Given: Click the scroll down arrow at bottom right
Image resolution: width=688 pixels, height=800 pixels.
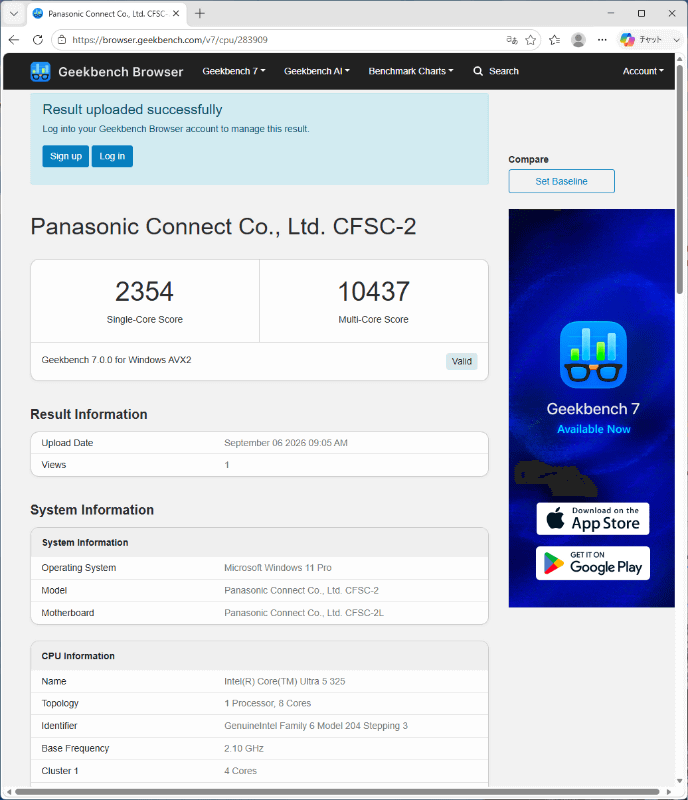Looking at the screenshot, I should [679, 781].
